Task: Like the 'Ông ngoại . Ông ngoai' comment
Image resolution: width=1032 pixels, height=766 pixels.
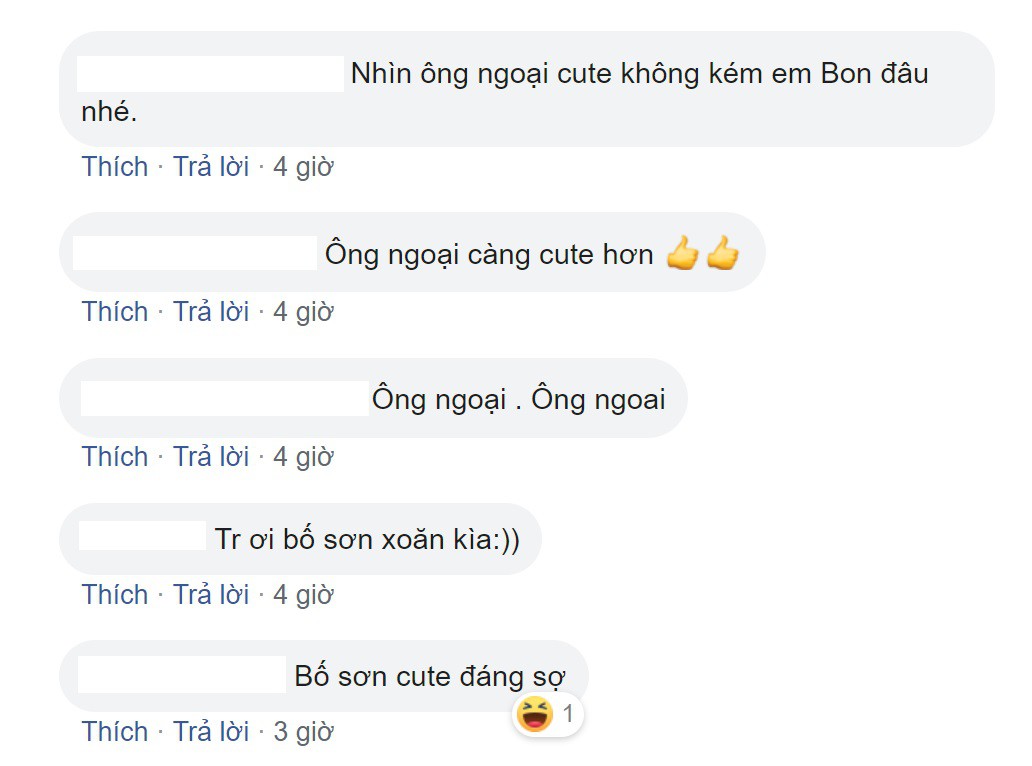Action: (x=115, y=456)
